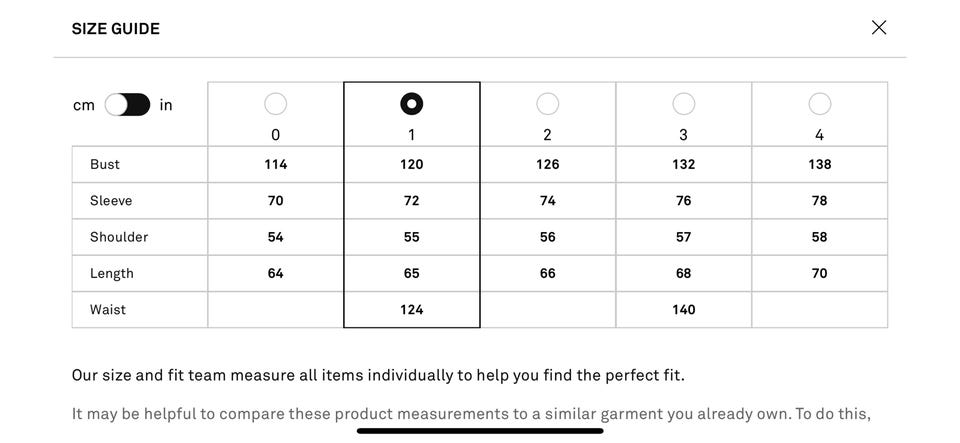The width and height of the screenshot is (960, 443).
Task: Click the 'cm' unit label
Action: 84,105
